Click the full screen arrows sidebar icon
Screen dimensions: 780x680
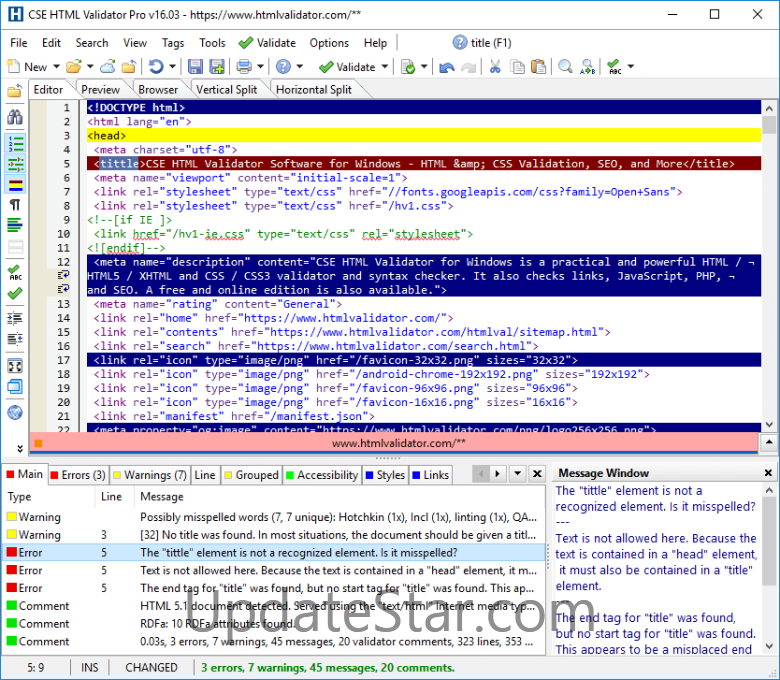tap(15, 366)
